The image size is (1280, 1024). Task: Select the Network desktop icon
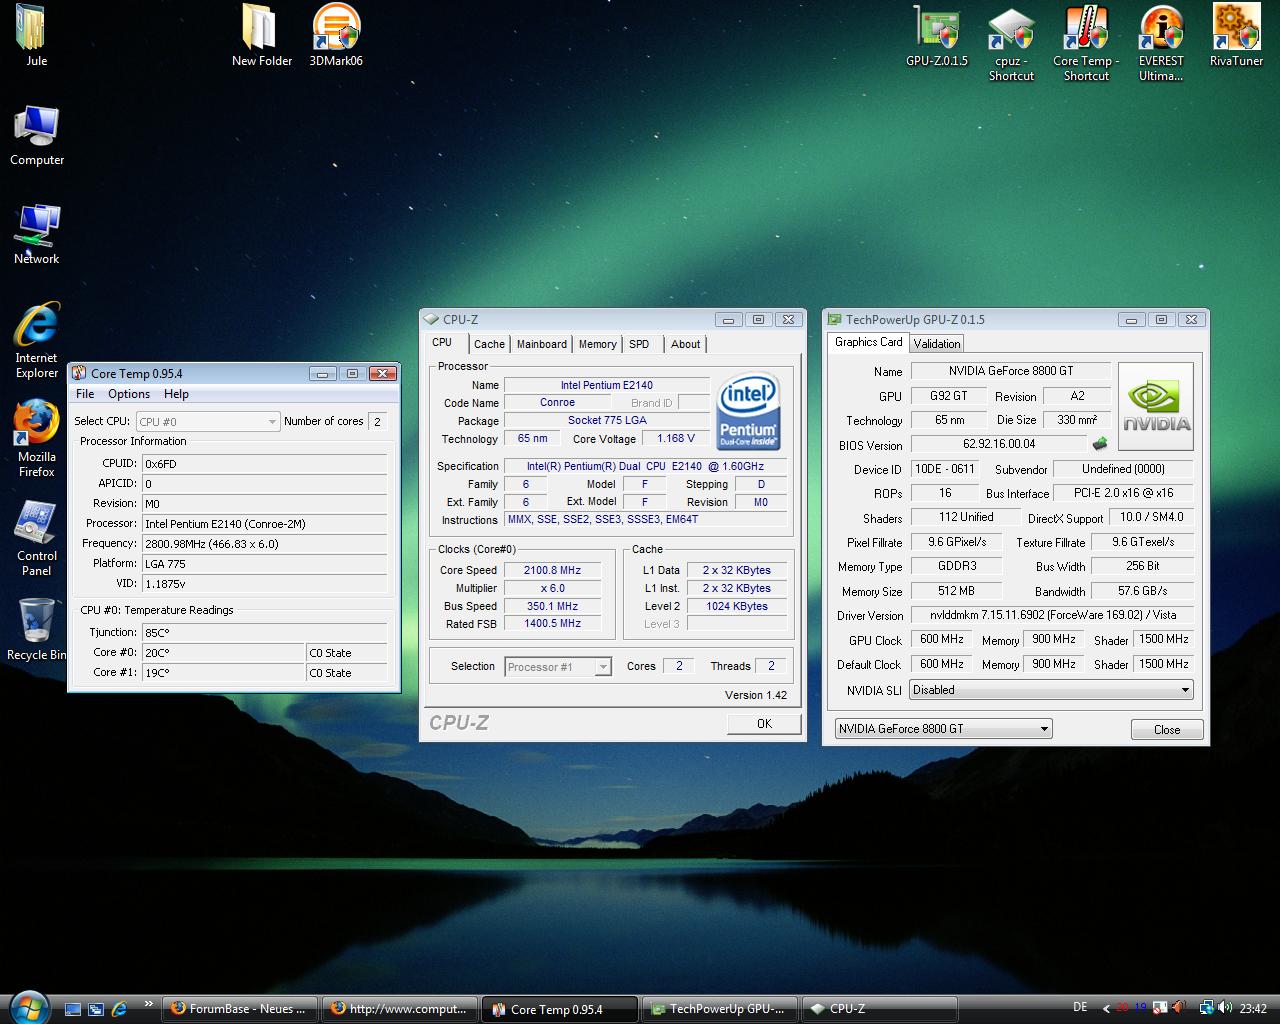(x=37, y=234)
